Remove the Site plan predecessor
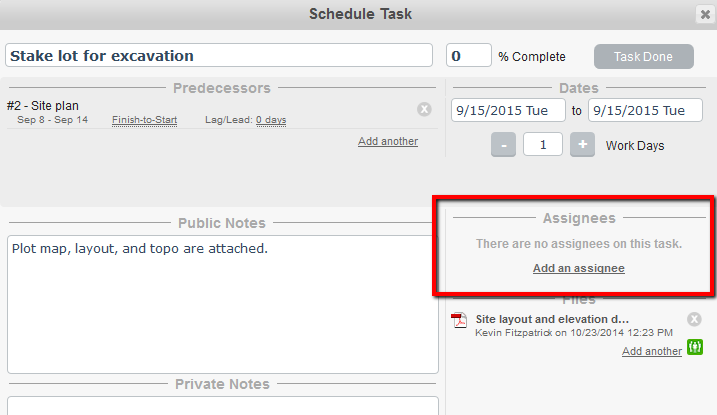This screenshot has width=717, height=415. pyautogui.click(x=424, y=109)
